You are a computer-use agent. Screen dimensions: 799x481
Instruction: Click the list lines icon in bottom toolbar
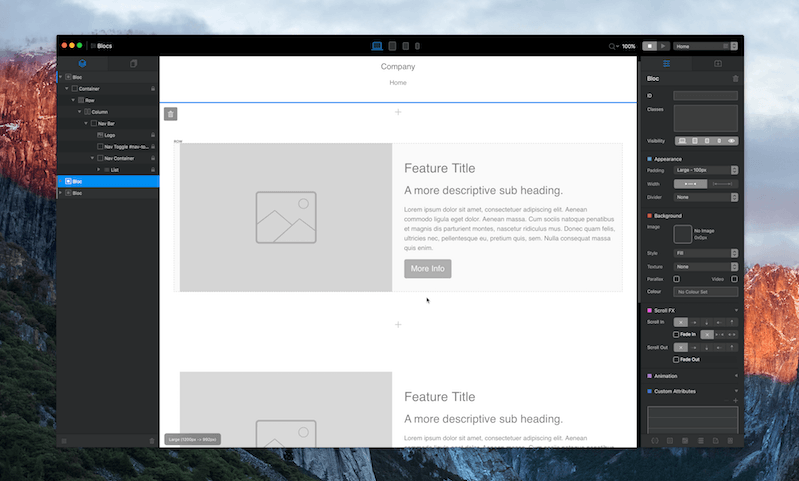point(701,441)
